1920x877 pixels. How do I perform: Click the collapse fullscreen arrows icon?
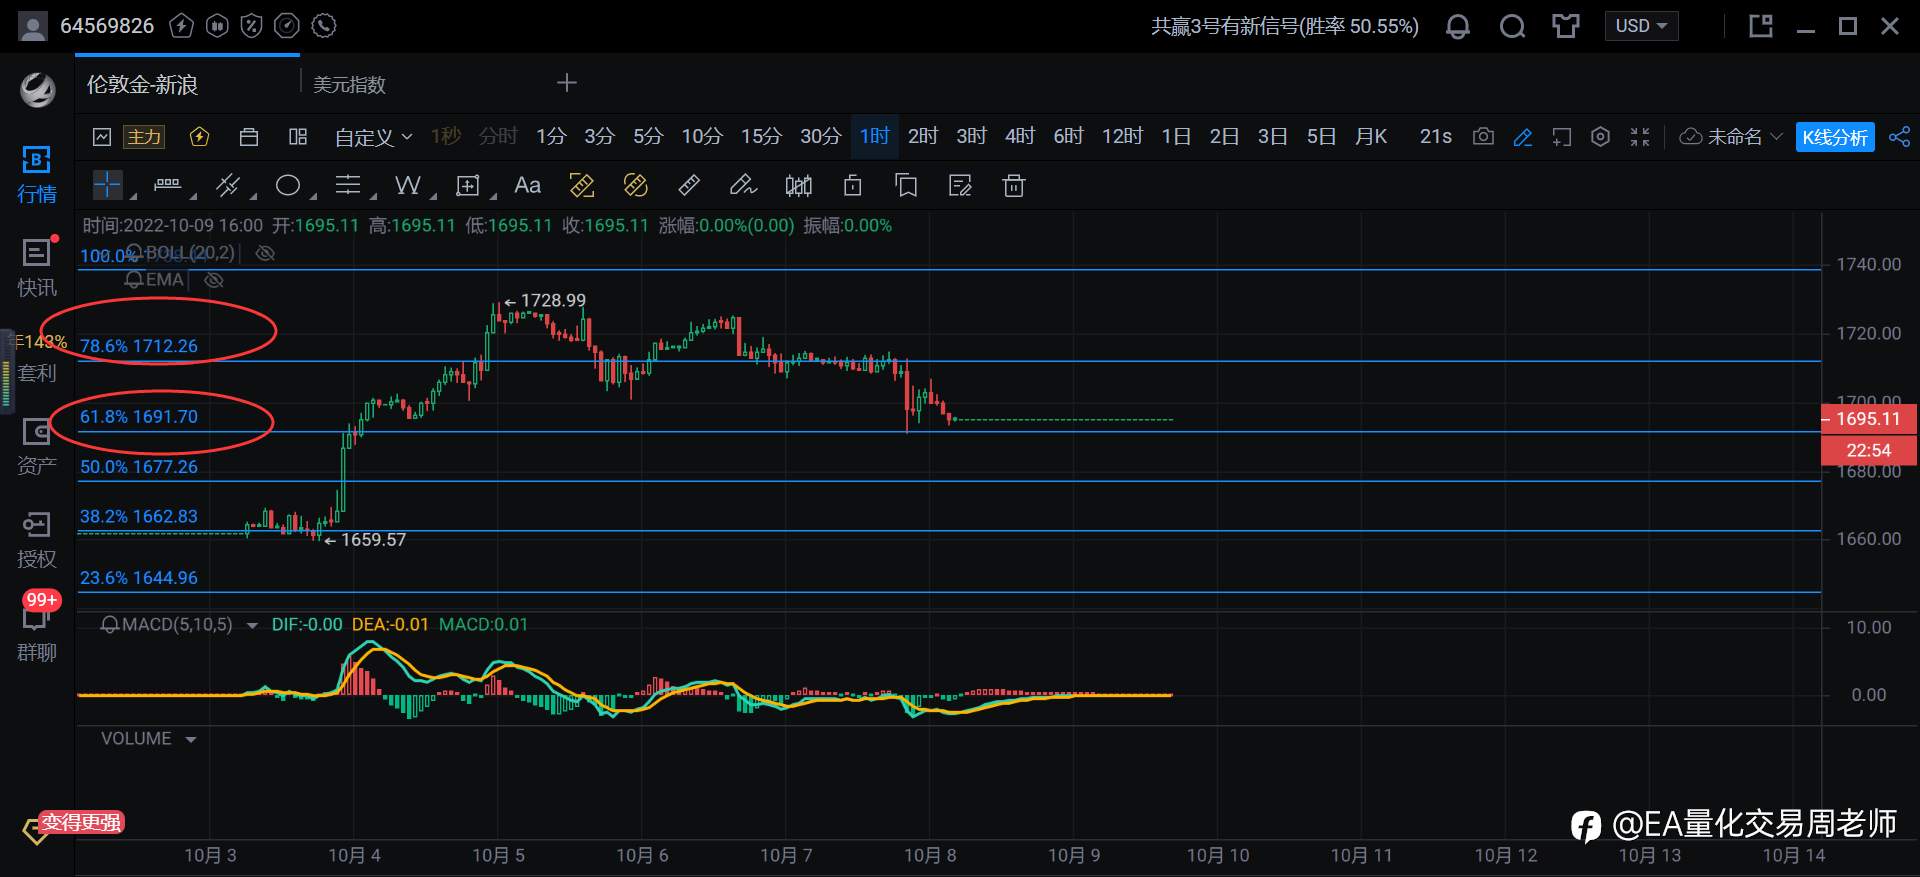(1640, 136)
